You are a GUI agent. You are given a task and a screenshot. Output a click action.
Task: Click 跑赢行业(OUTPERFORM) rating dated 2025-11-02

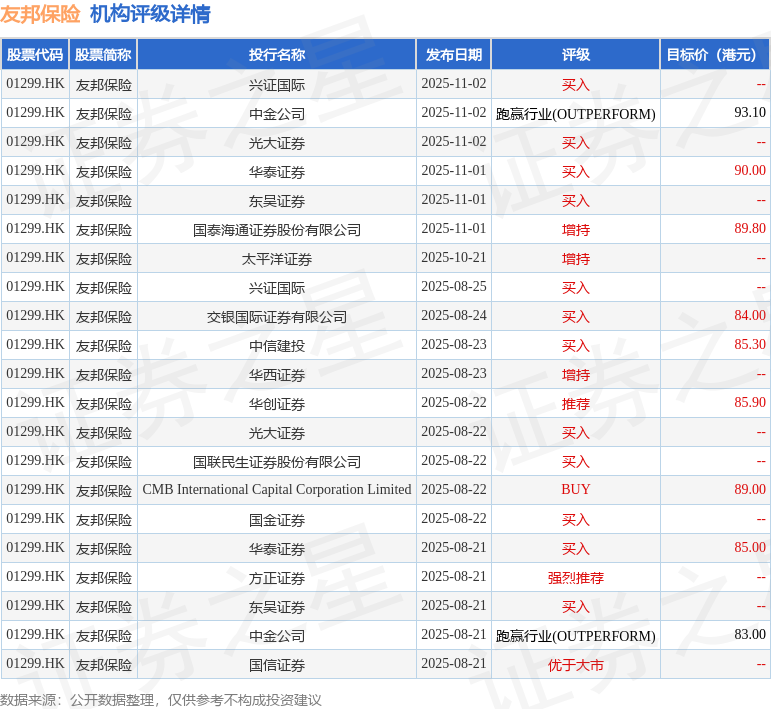tap(575, 114)
